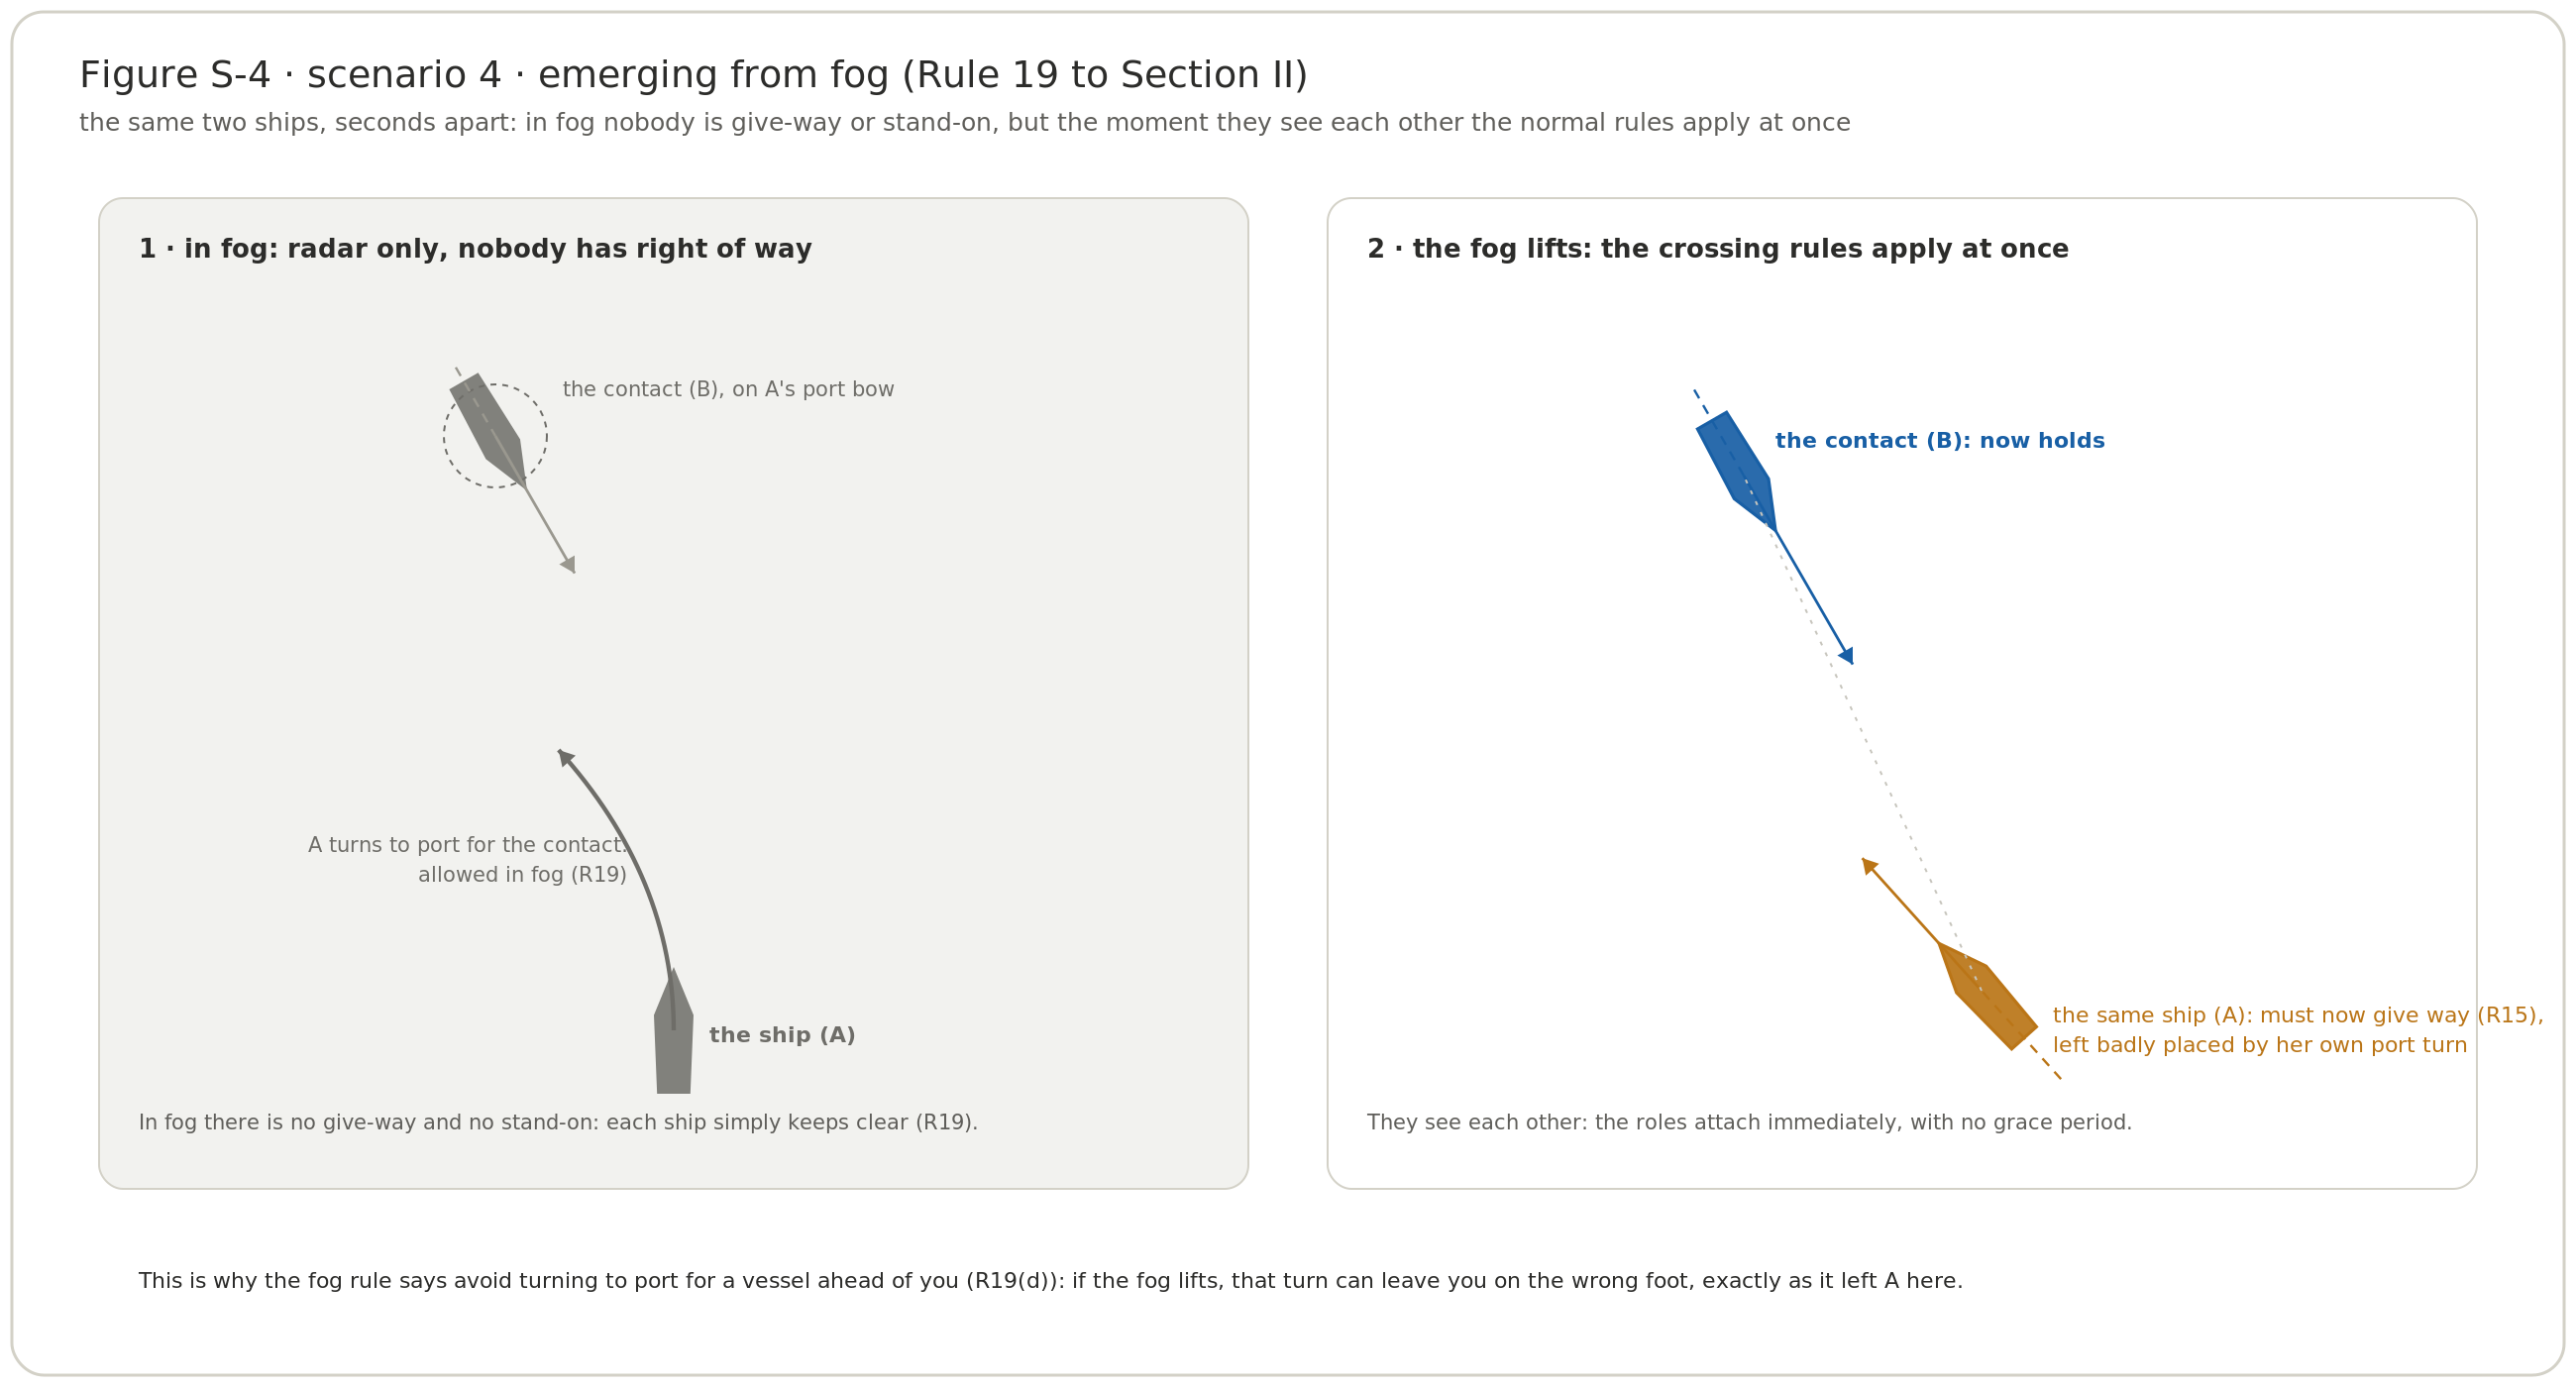Viewport: 2576px width, 1387px height.
Task: Select the gray contact B ship in fog
Action: tap(488, 430)
